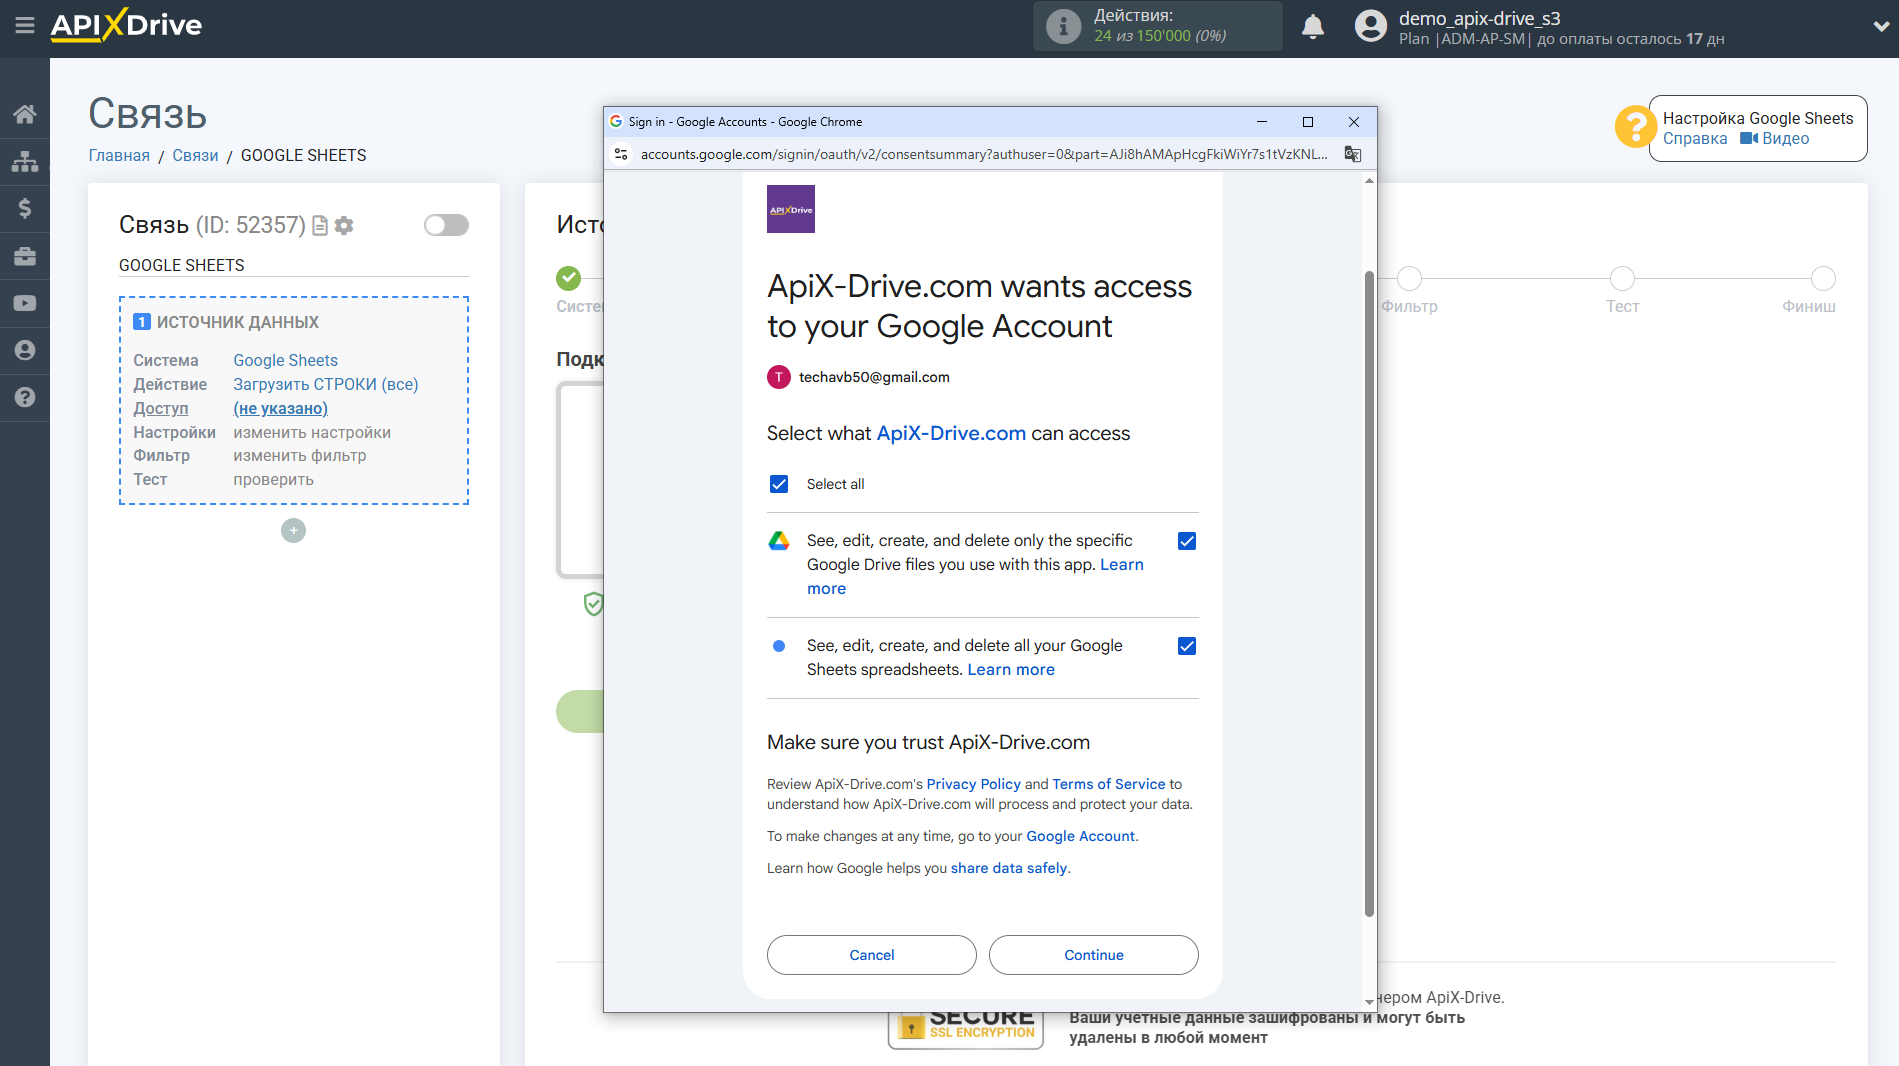Open the billing dollar icon in sidebar

point(24,208)
